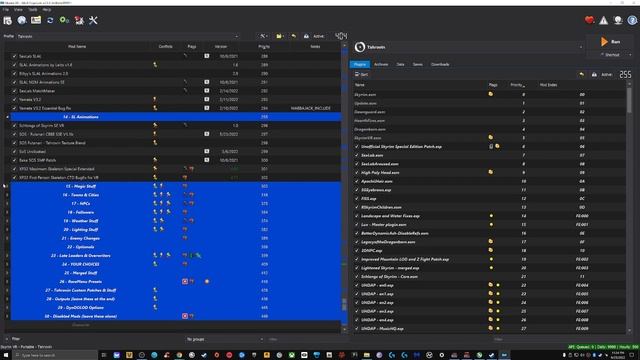Image resolution: width=640 pixels, height=360 pixels.
Task: Click flag icon on High Poly Head.esm row
Action: 491,172
